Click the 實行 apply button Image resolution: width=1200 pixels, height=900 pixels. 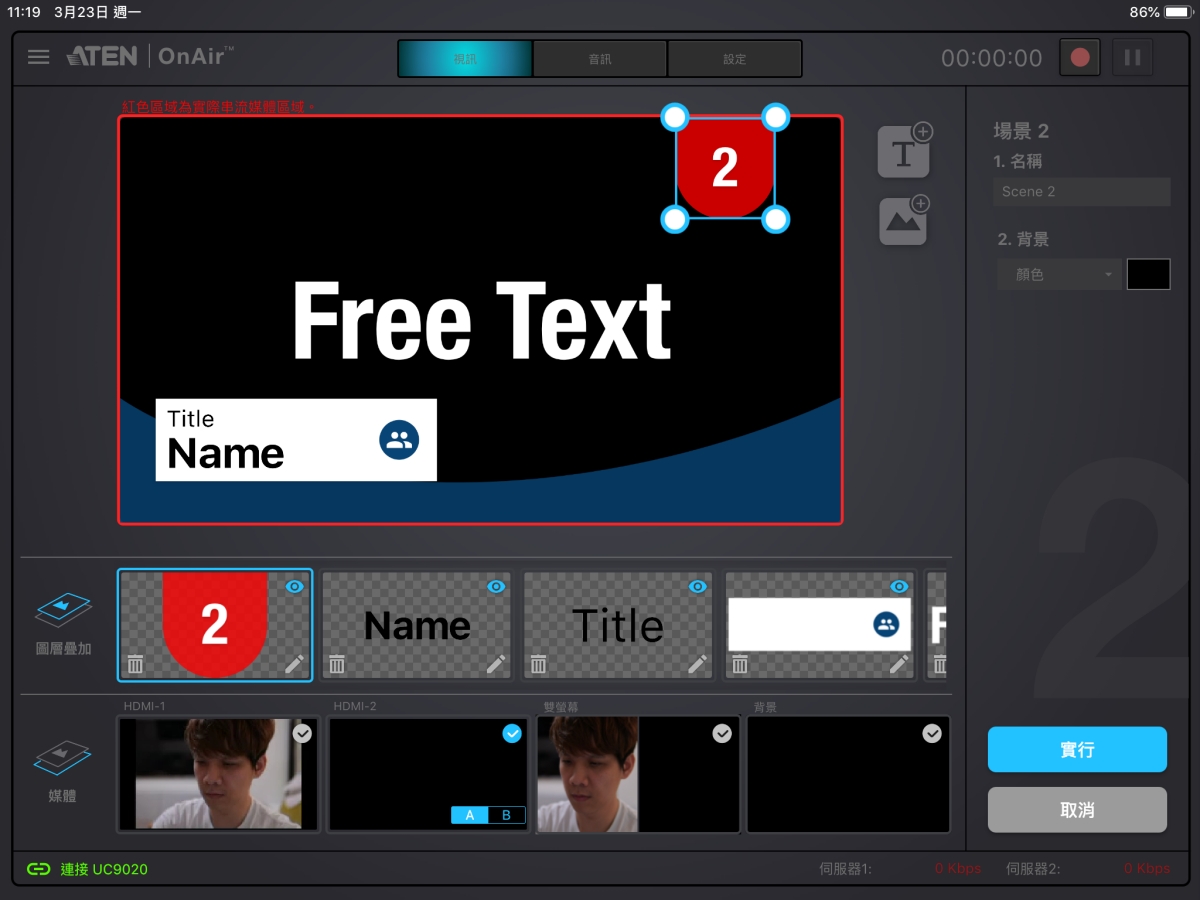click(x=1077, y=750)
